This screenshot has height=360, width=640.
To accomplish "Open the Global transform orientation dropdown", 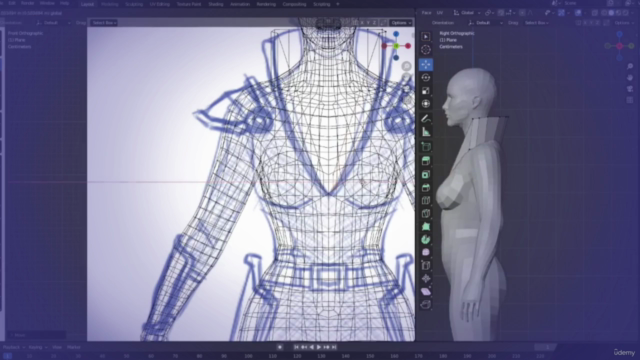I will point(467,13).
